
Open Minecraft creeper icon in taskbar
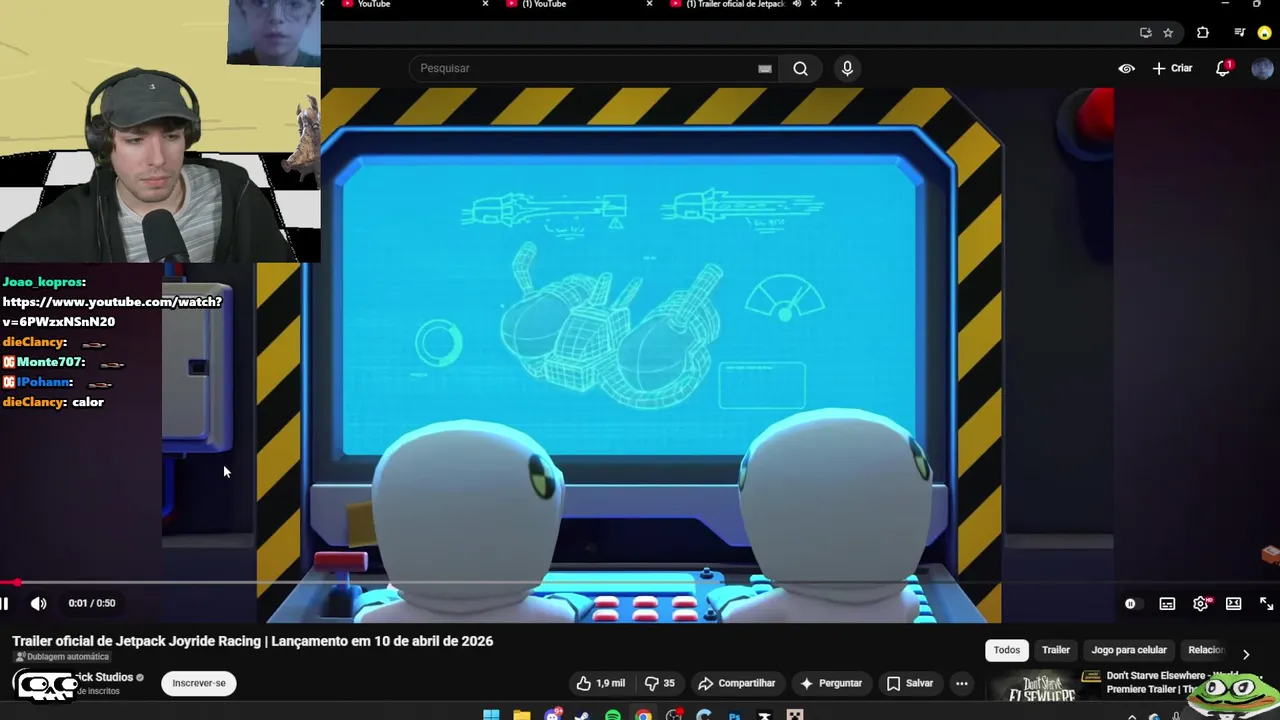point(795,715)
